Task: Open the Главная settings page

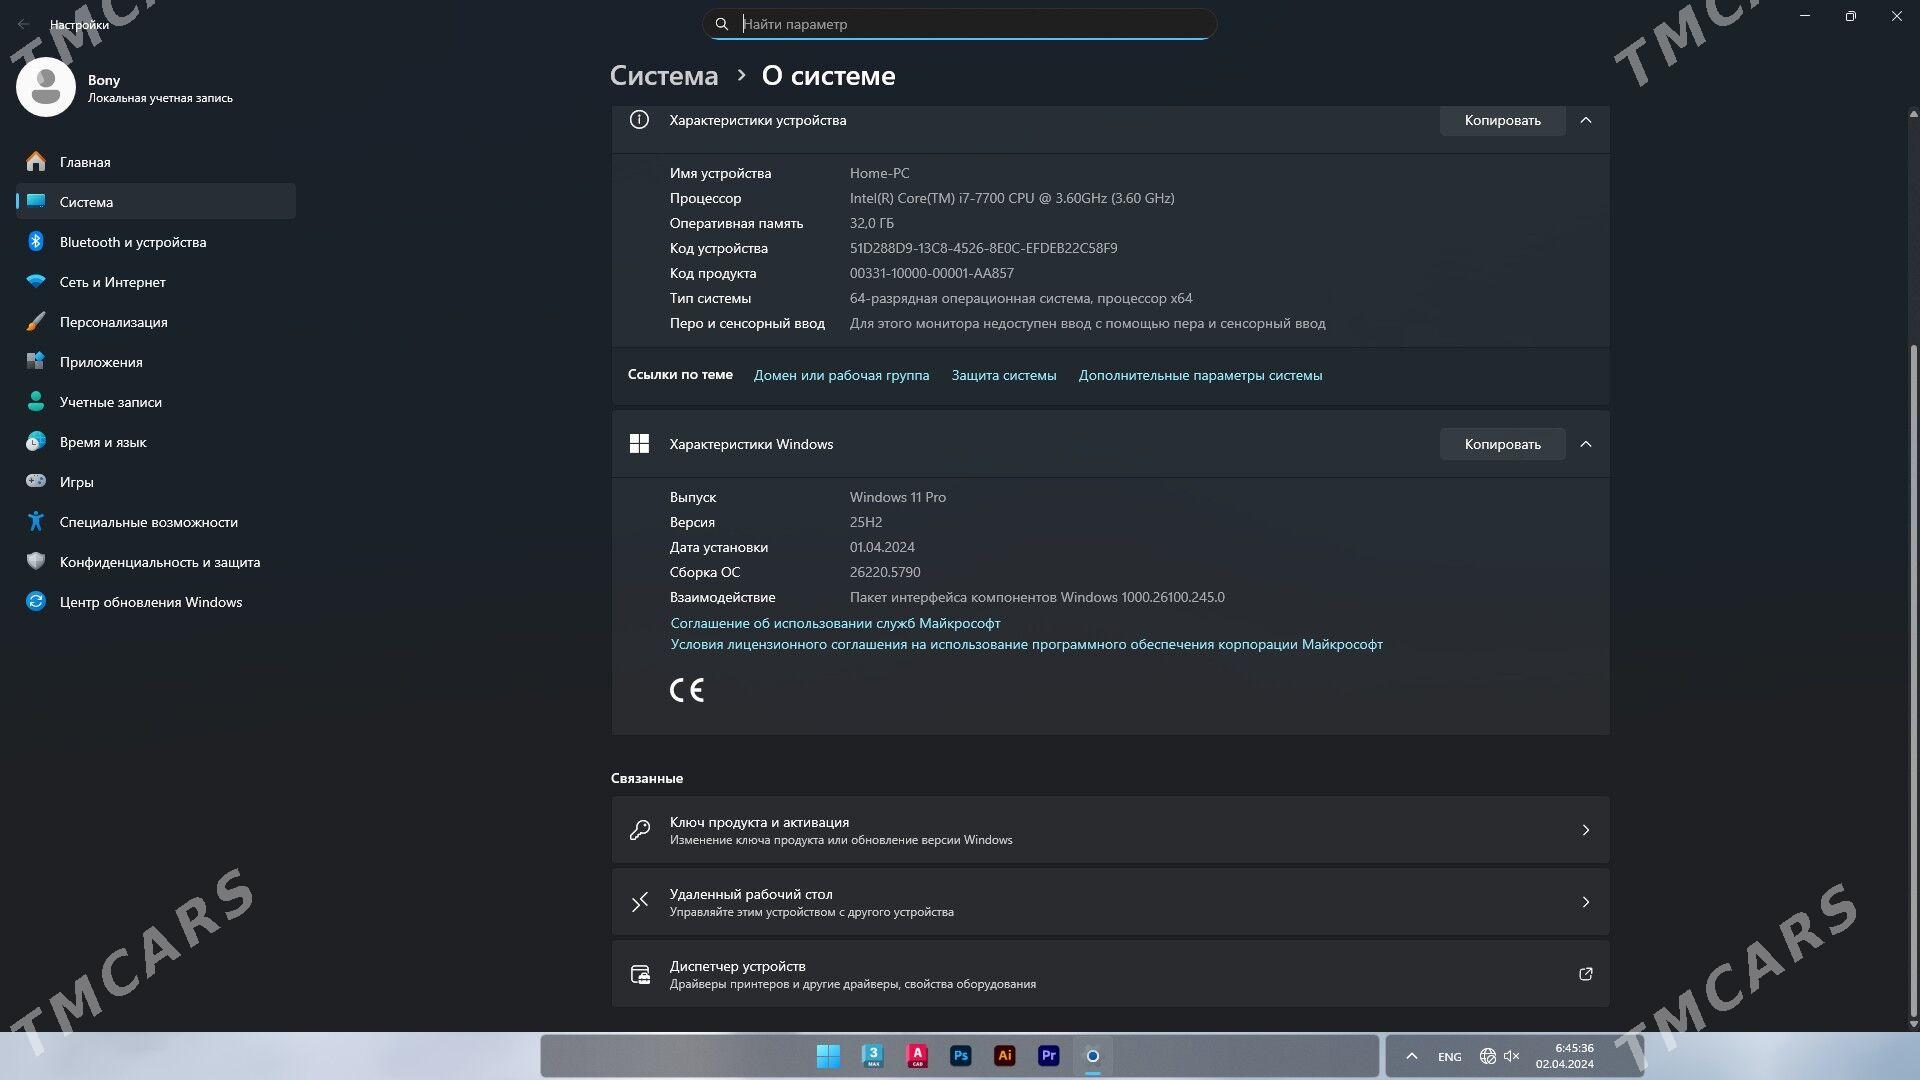Action: [x=156, y=162]
